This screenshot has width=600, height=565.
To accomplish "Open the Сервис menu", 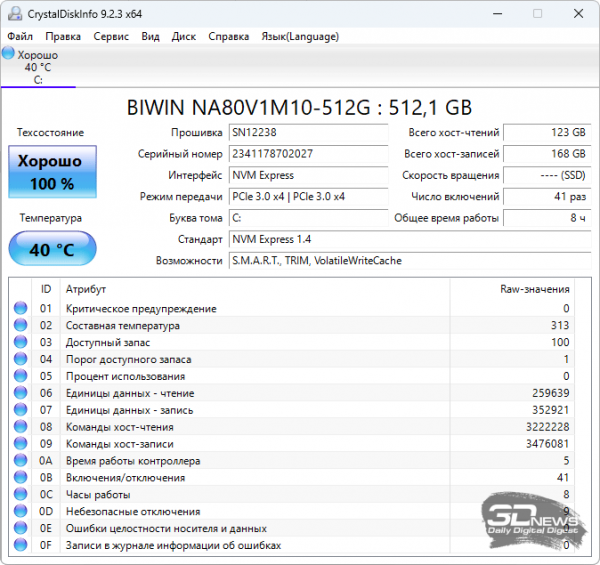I will tap(110, 37).
